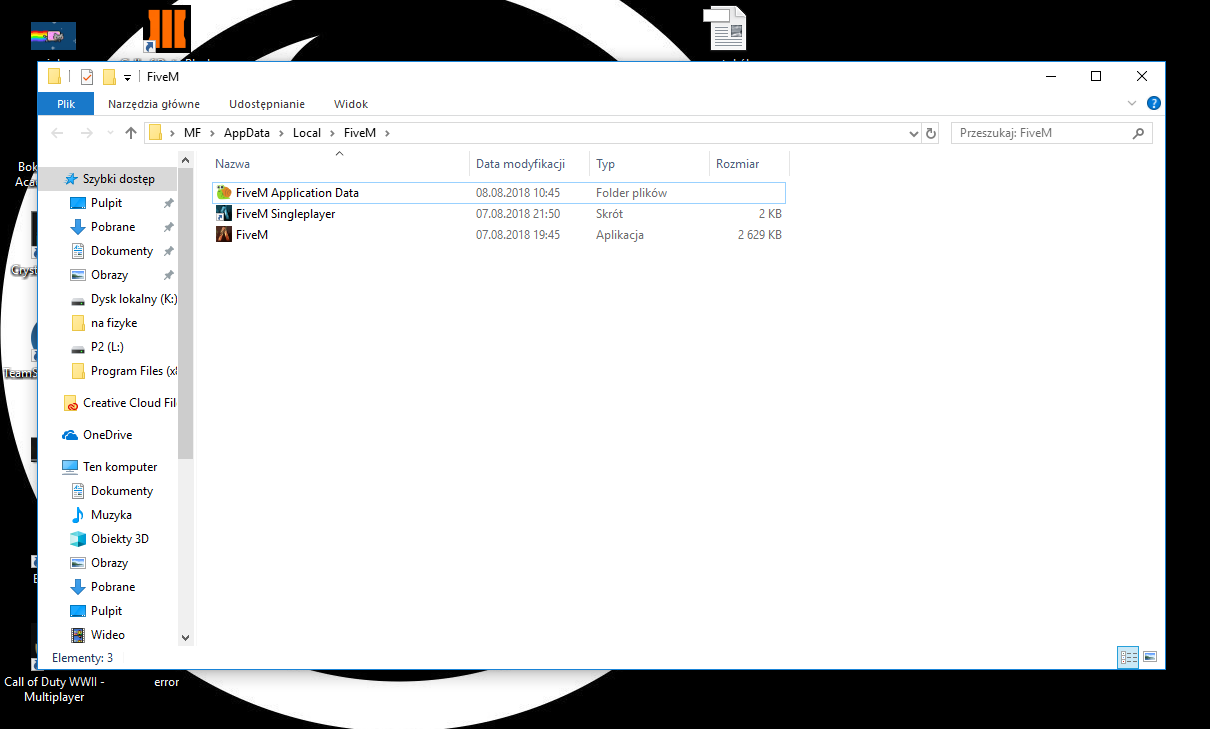1210x729 pixels.
Task: Switch to the Widok tab
Action: click(x=351, y=104)
